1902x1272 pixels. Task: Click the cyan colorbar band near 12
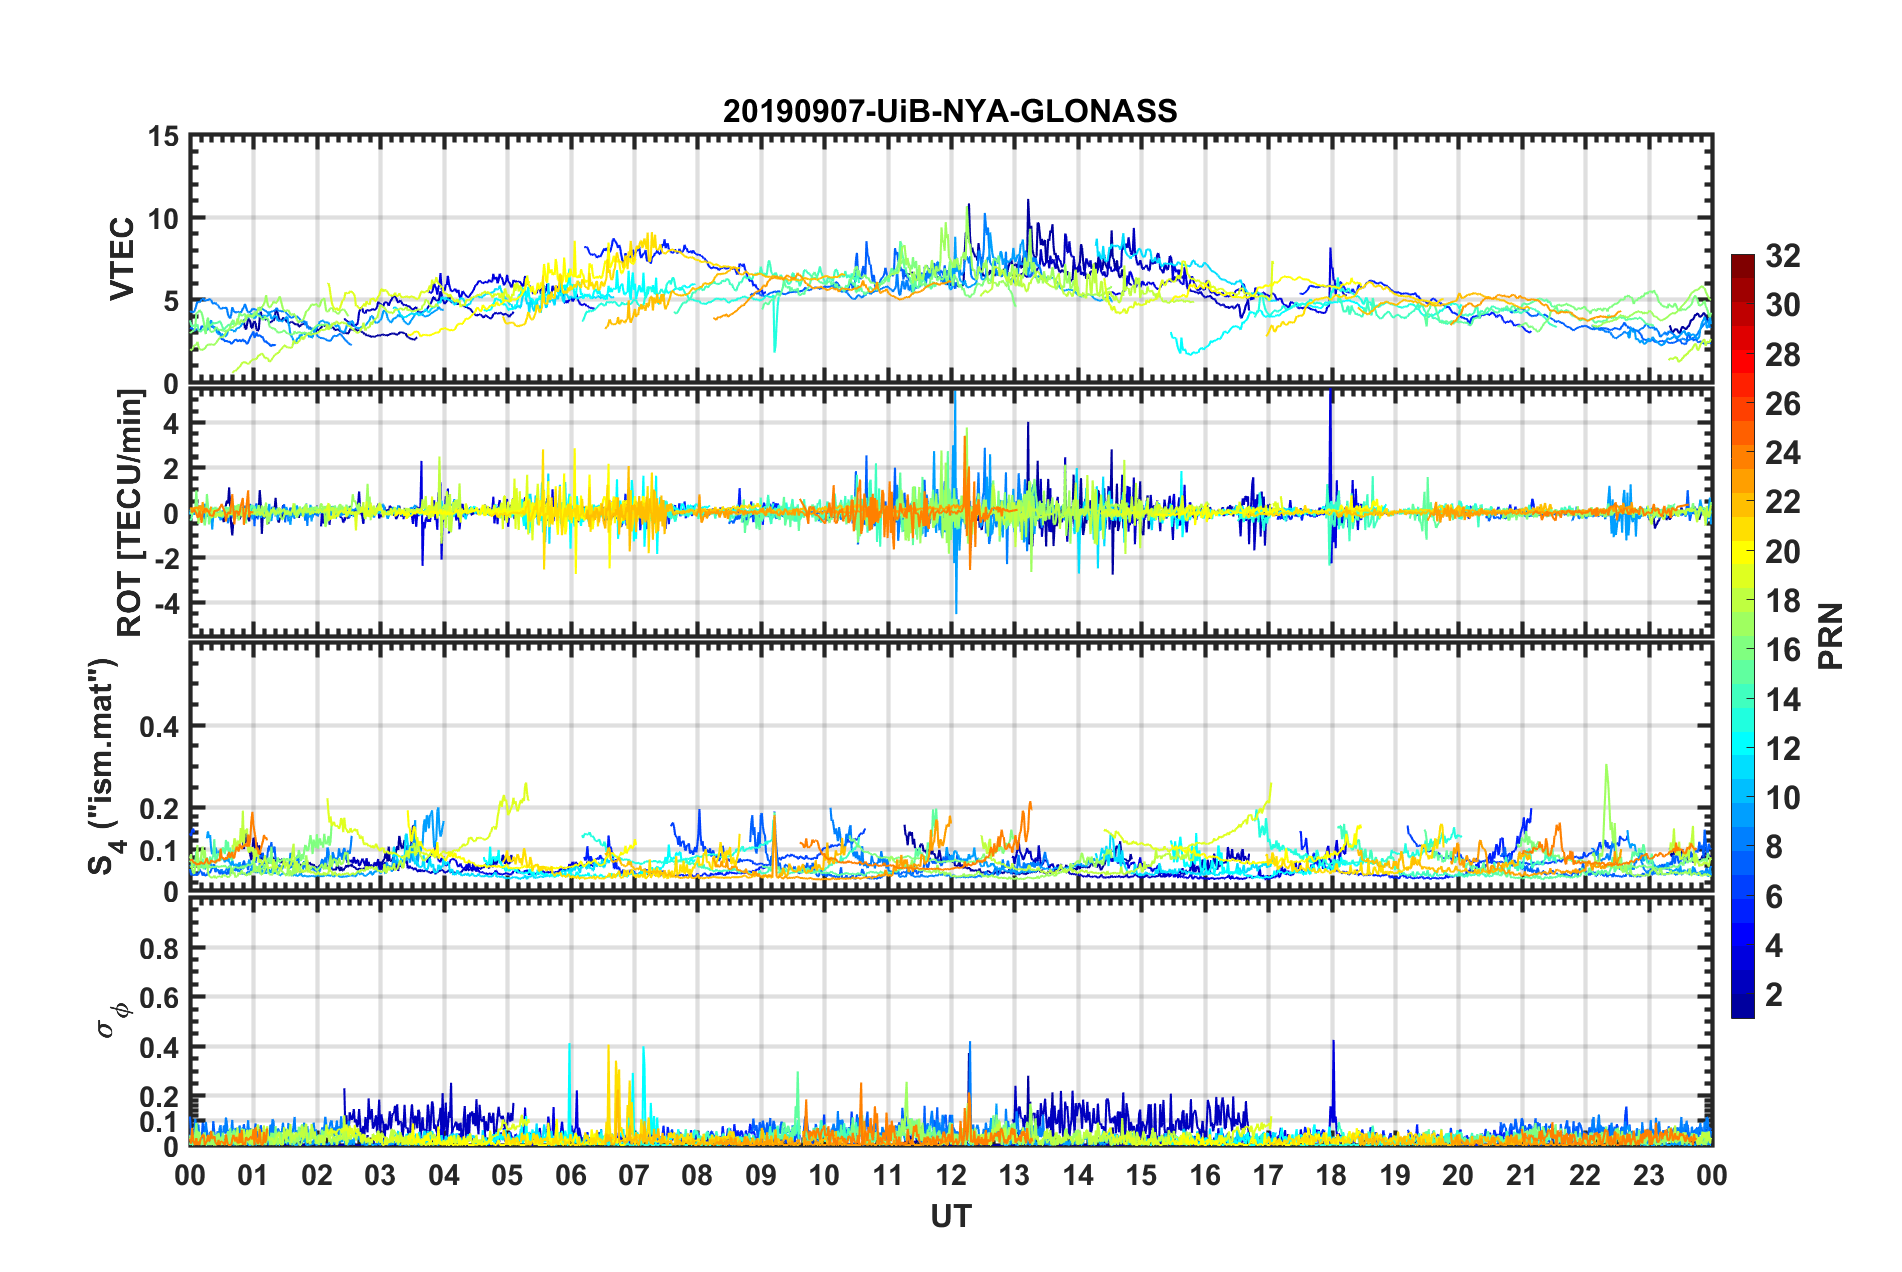1742,748
